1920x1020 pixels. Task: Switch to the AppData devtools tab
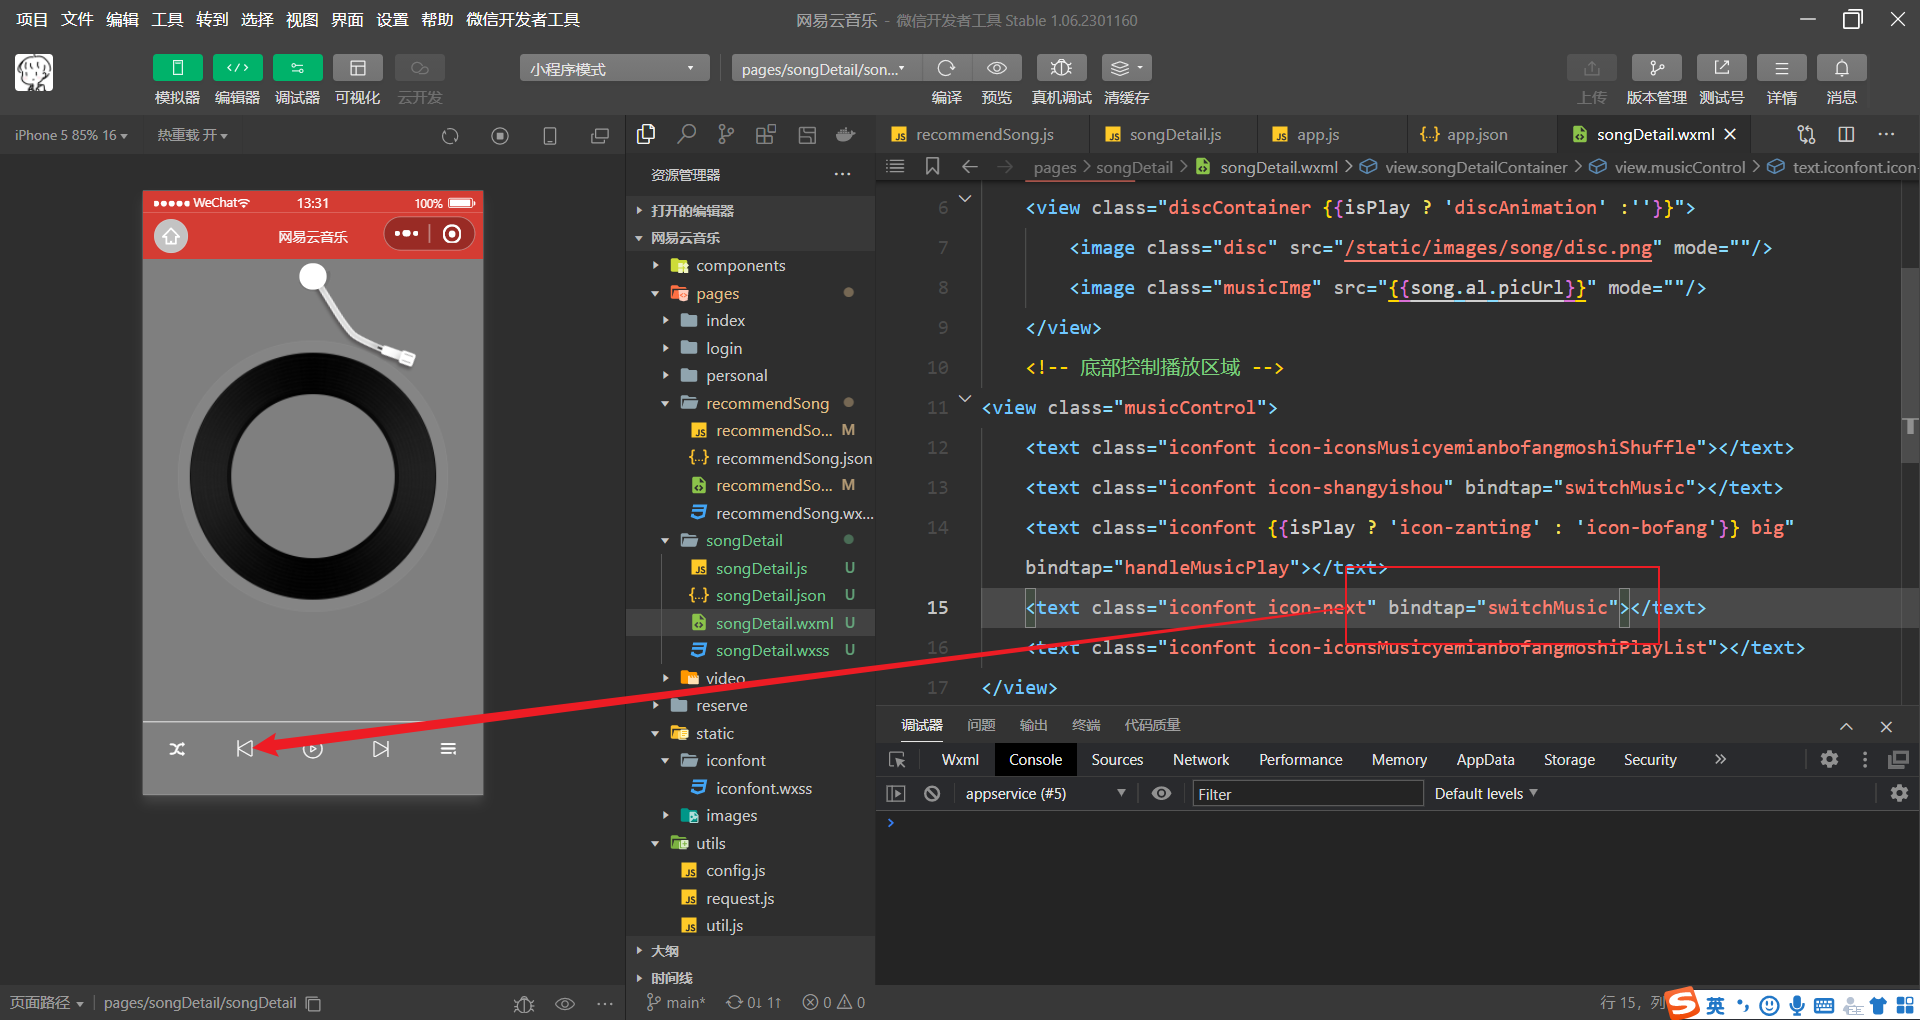tap(1485, 760)
